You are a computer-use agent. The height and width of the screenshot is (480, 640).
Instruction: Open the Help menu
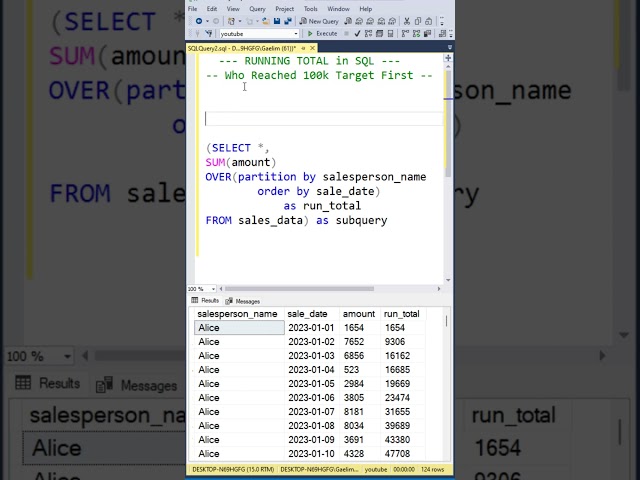366,9
